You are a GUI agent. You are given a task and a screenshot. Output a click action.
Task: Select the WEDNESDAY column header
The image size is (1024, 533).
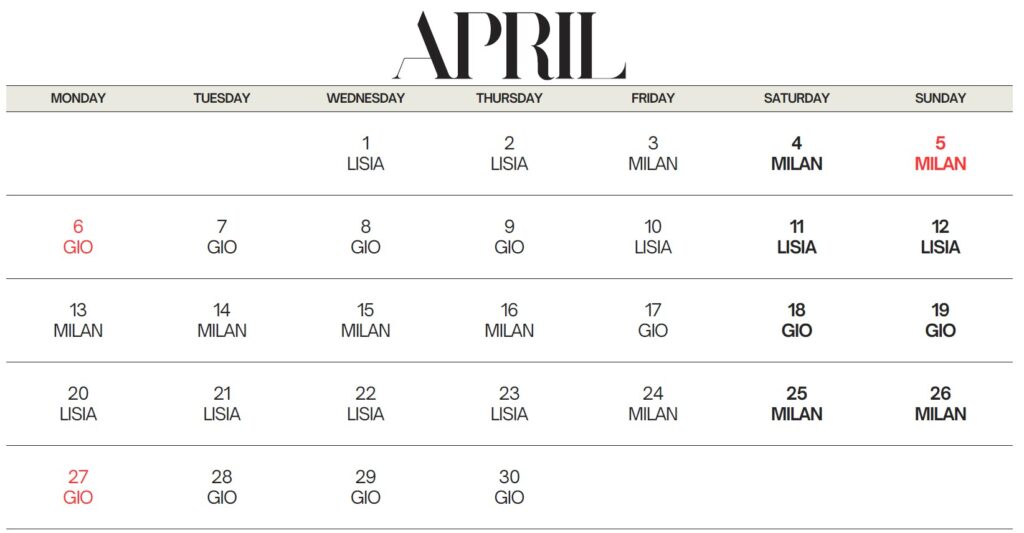pyautogui.click(x=365, y=98)
